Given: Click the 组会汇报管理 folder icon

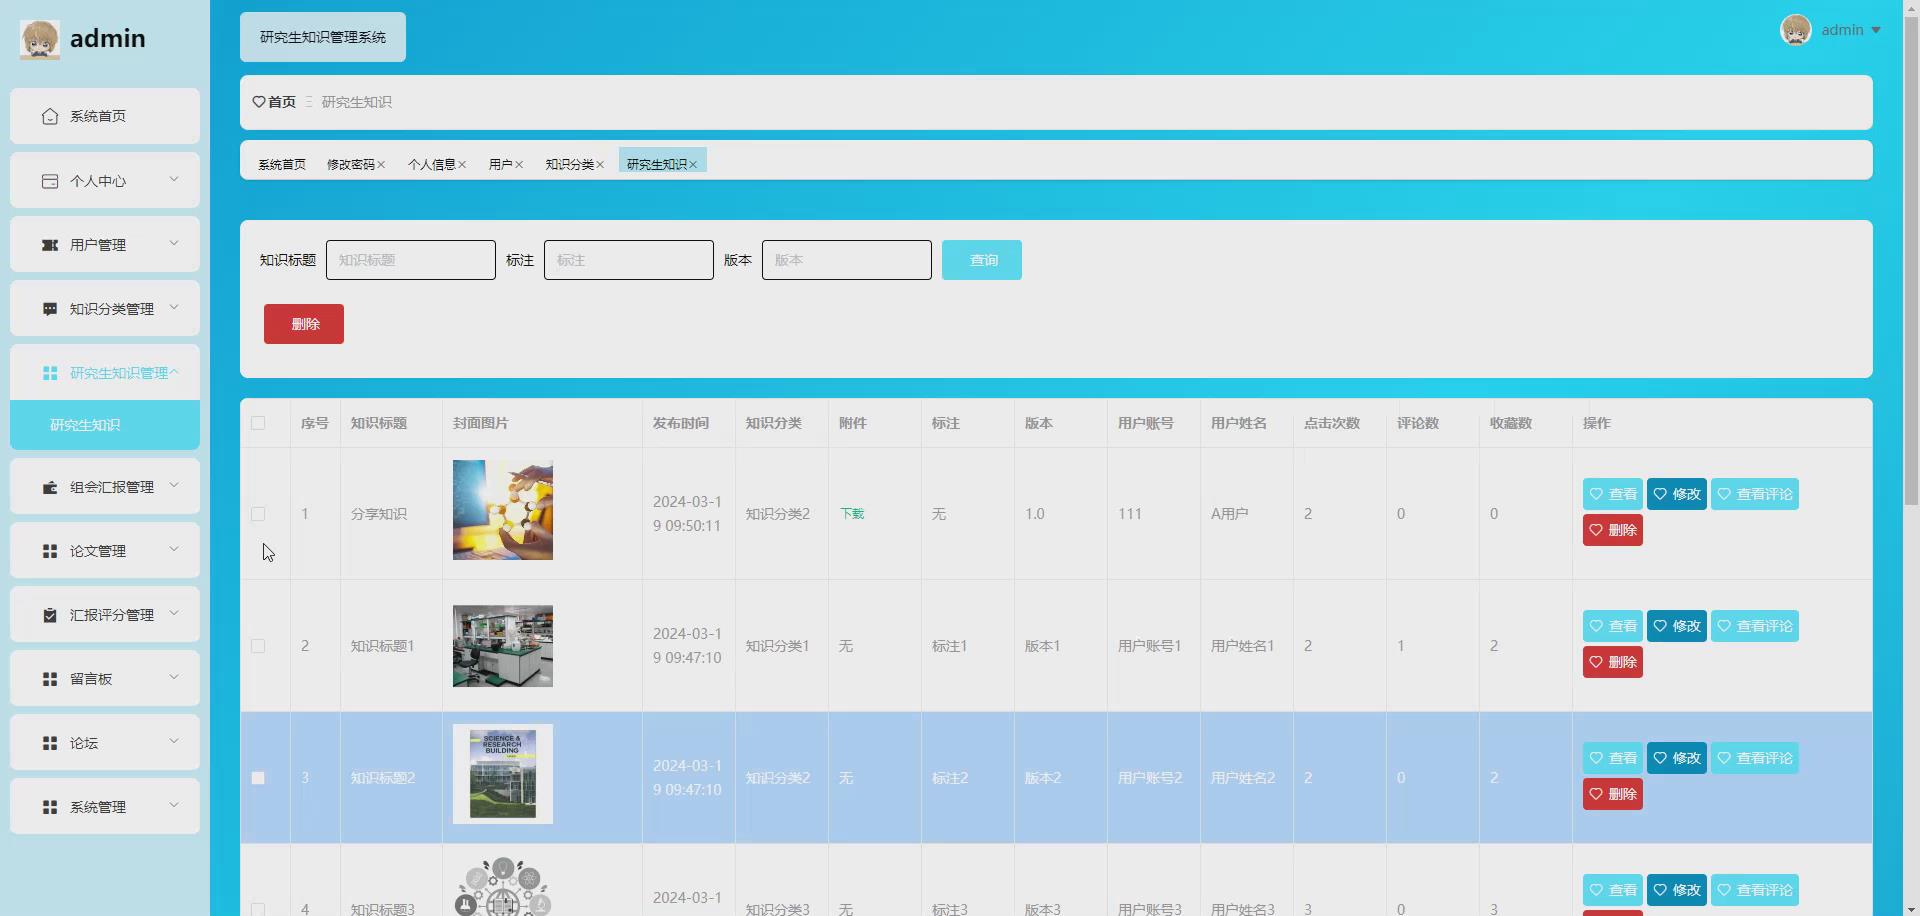Looking at the screenshot, I should (x=50, y=487).
